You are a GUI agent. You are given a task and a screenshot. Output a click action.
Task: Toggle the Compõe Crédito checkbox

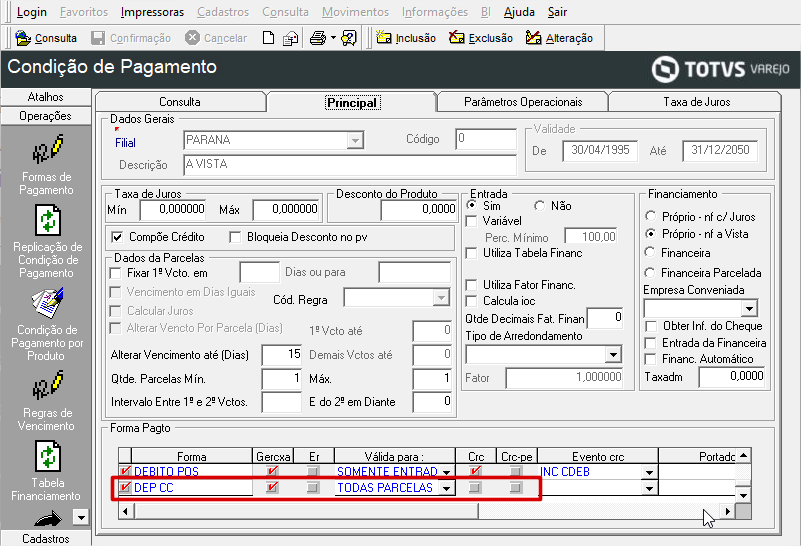coord(117,237)
